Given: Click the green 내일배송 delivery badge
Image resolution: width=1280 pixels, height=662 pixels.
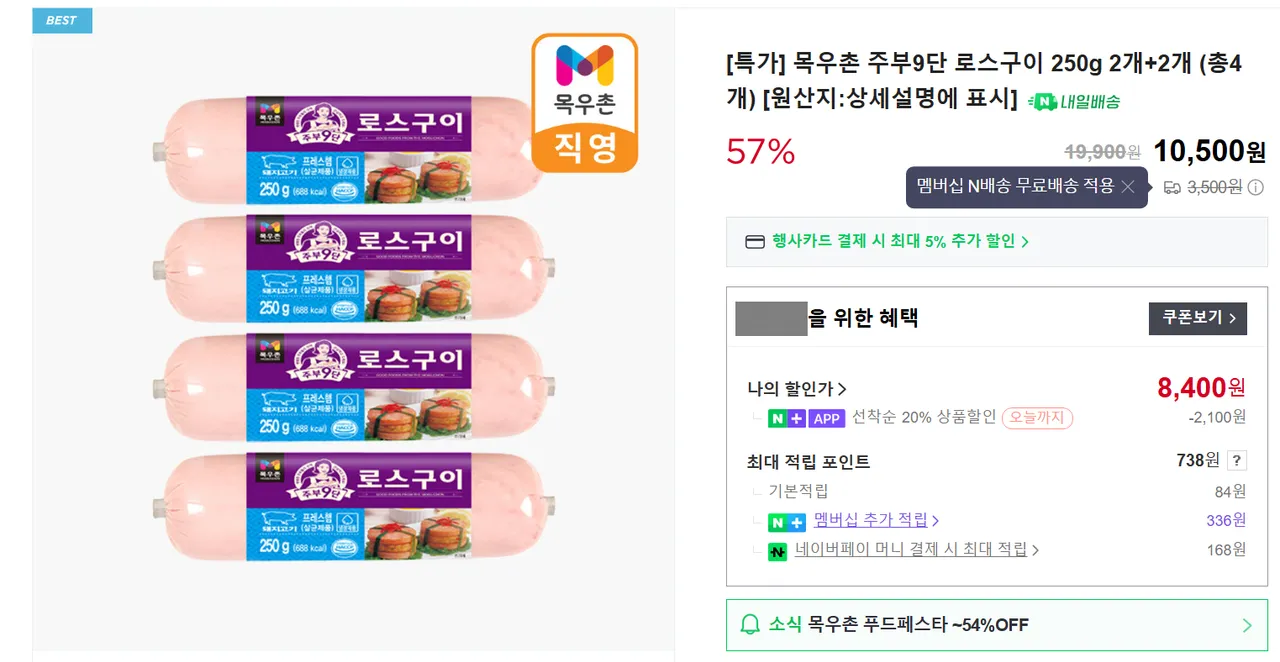Looking at the screenshot, I should tap(1075, 101).
